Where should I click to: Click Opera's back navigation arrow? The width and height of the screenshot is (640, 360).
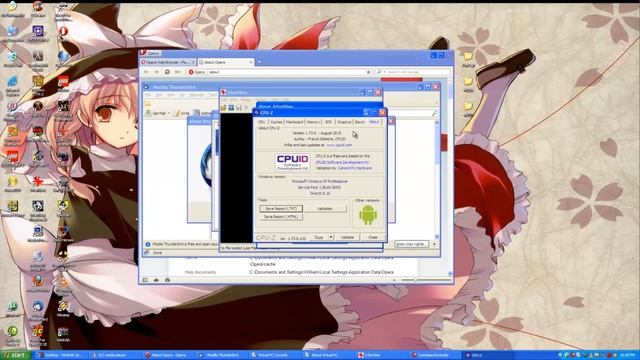146,72
